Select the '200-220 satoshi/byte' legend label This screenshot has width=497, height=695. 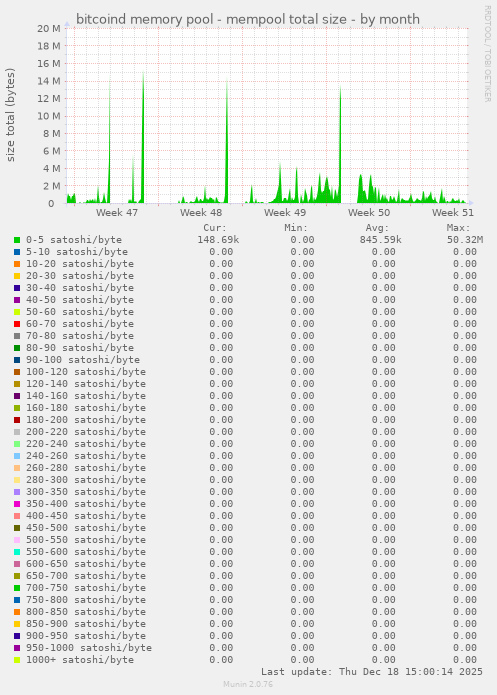click(x=86, y=432)
